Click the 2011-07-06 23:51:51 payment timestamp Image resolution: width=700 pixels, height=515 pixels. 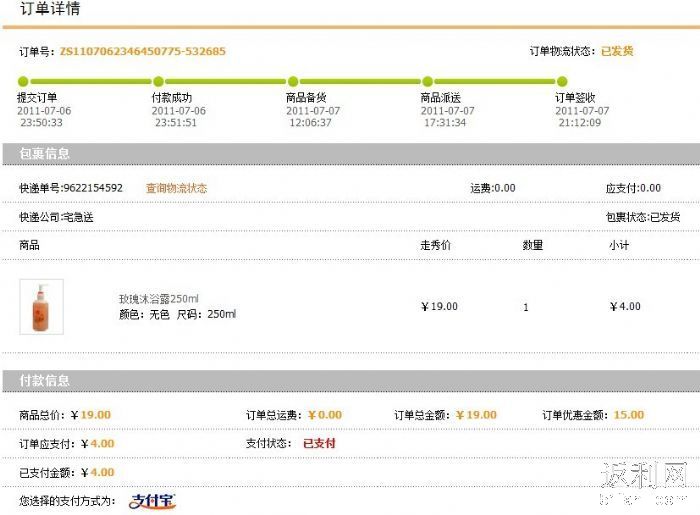179,116
